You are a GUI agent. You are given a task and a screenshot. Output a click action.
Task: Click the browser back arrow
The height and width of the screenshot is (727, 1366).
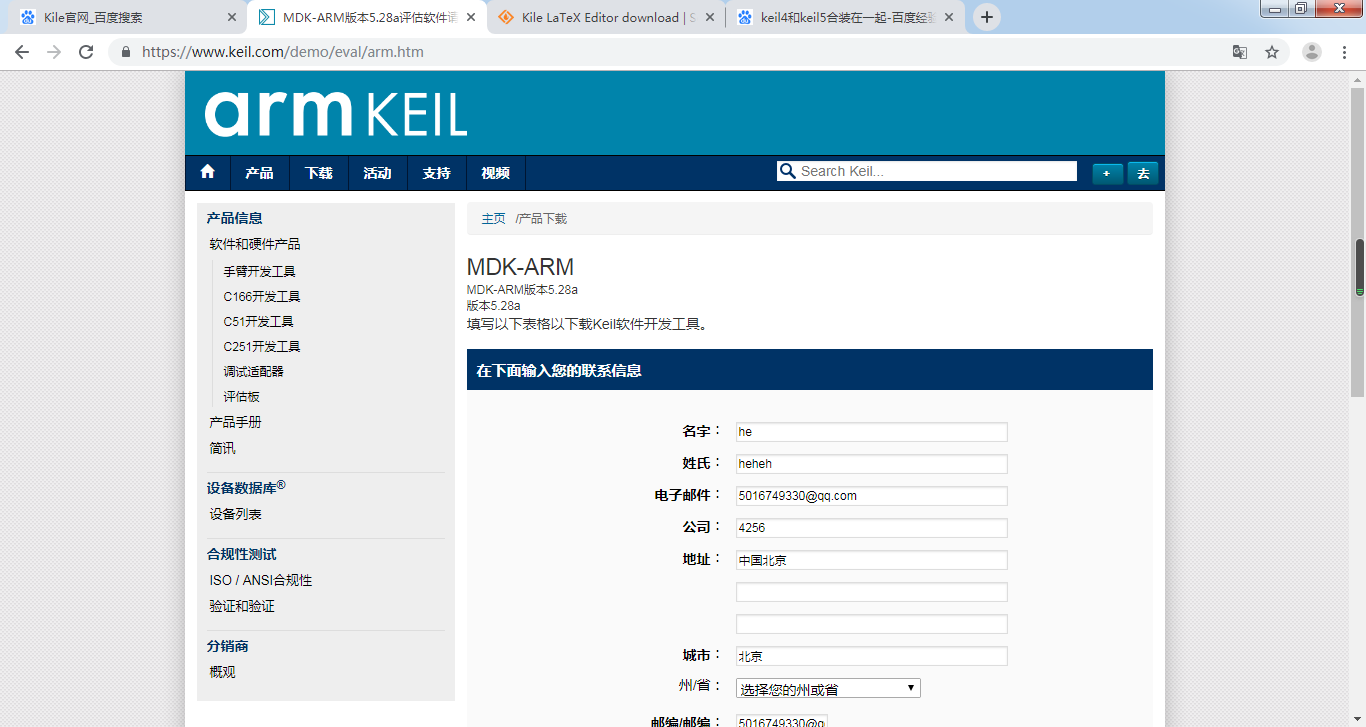pos(21,51)
